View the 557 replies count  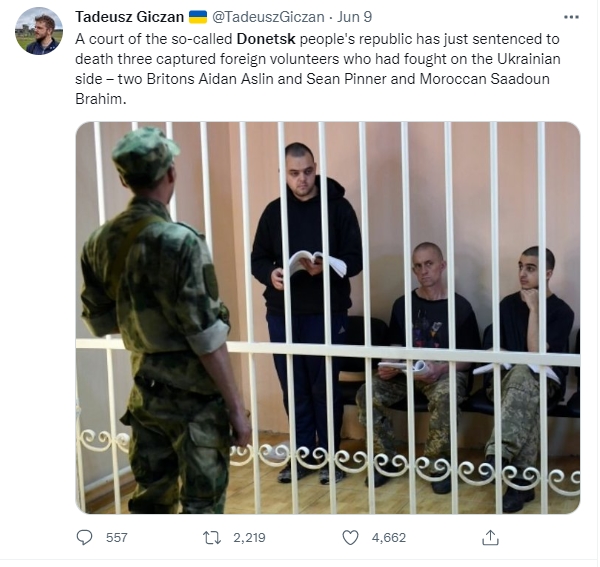click(116, 537)
